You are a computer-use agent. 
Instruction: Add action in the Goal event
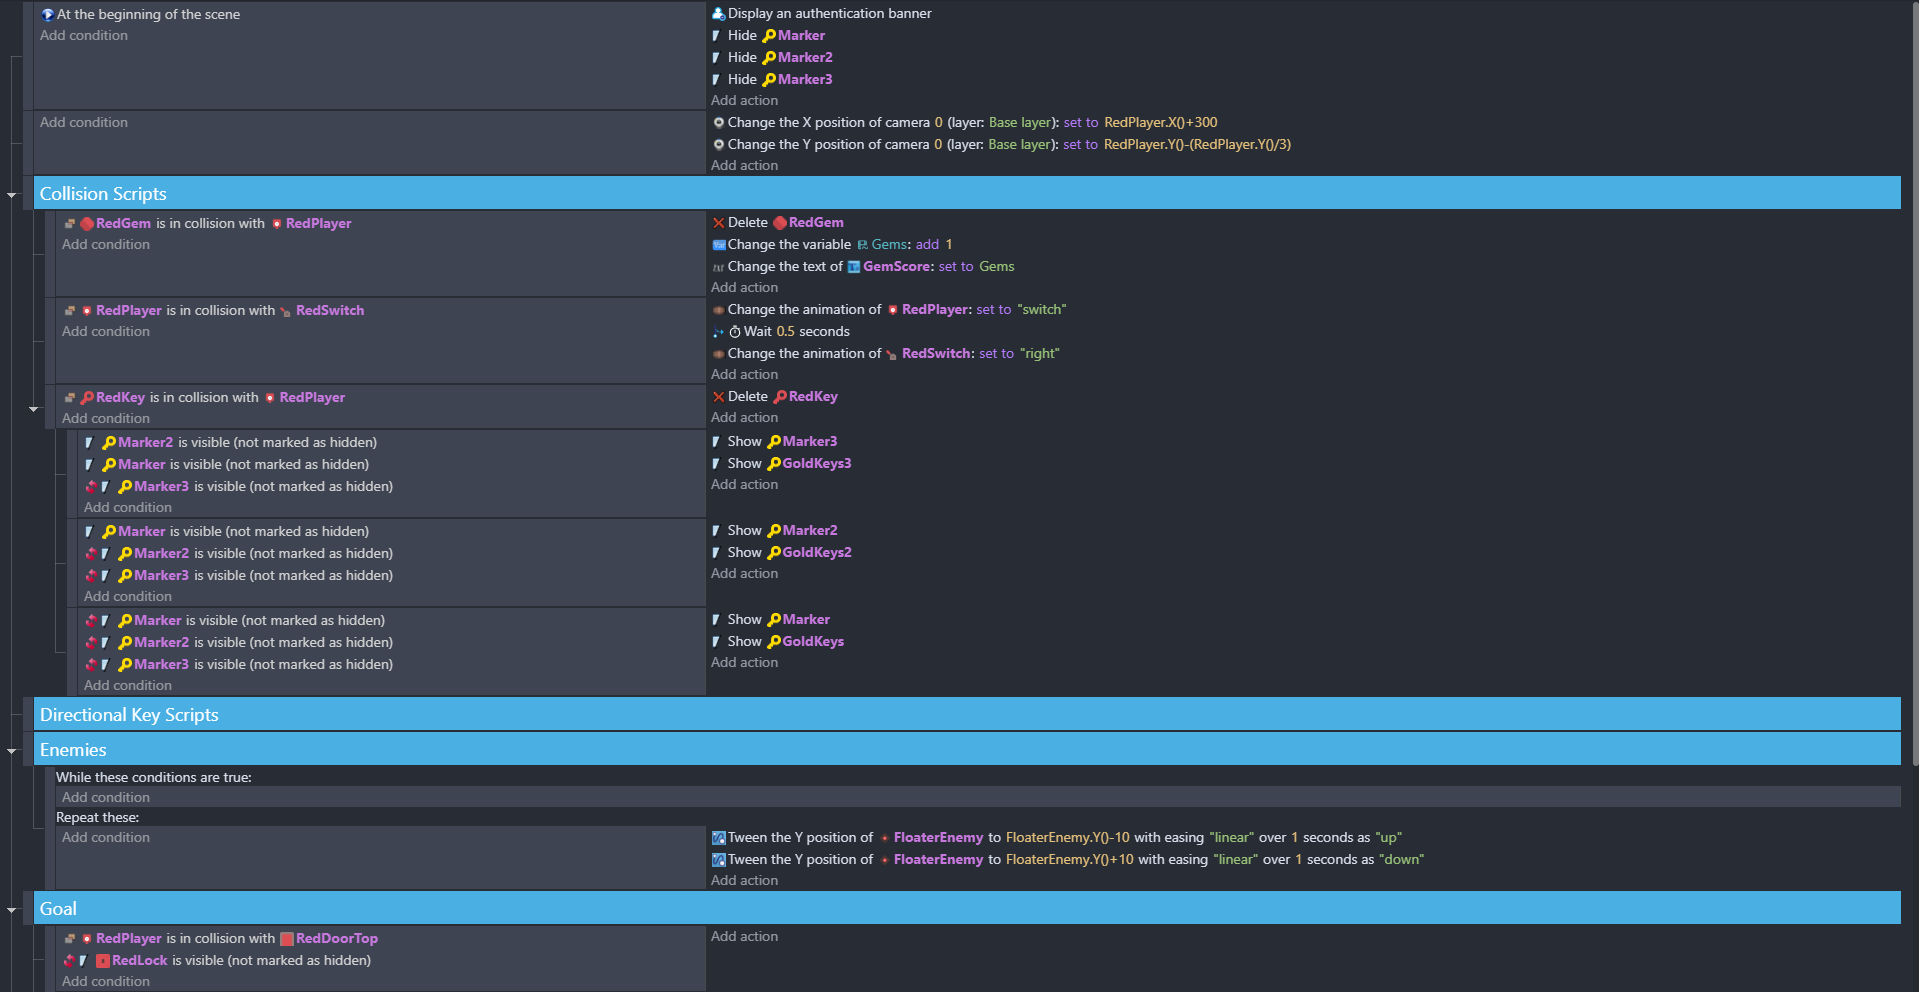(x=744, y=937)
